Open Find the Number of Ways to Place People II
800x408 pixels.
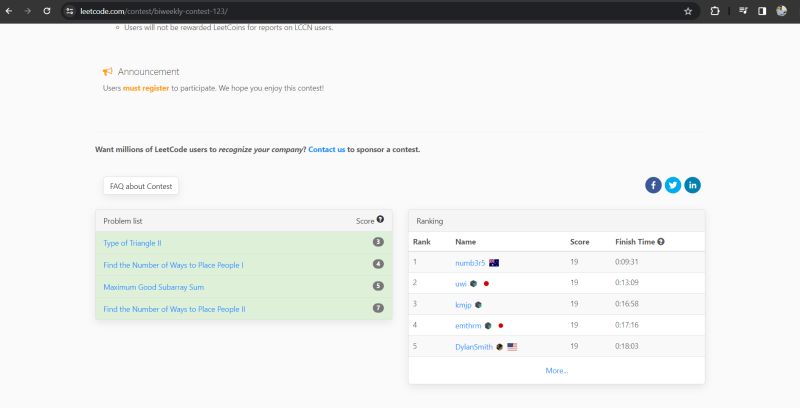174,309
